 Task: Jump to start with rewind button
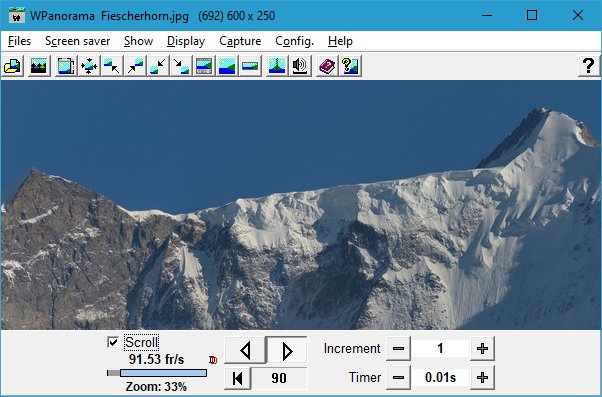pyautogui.click(x=238, y=378)
